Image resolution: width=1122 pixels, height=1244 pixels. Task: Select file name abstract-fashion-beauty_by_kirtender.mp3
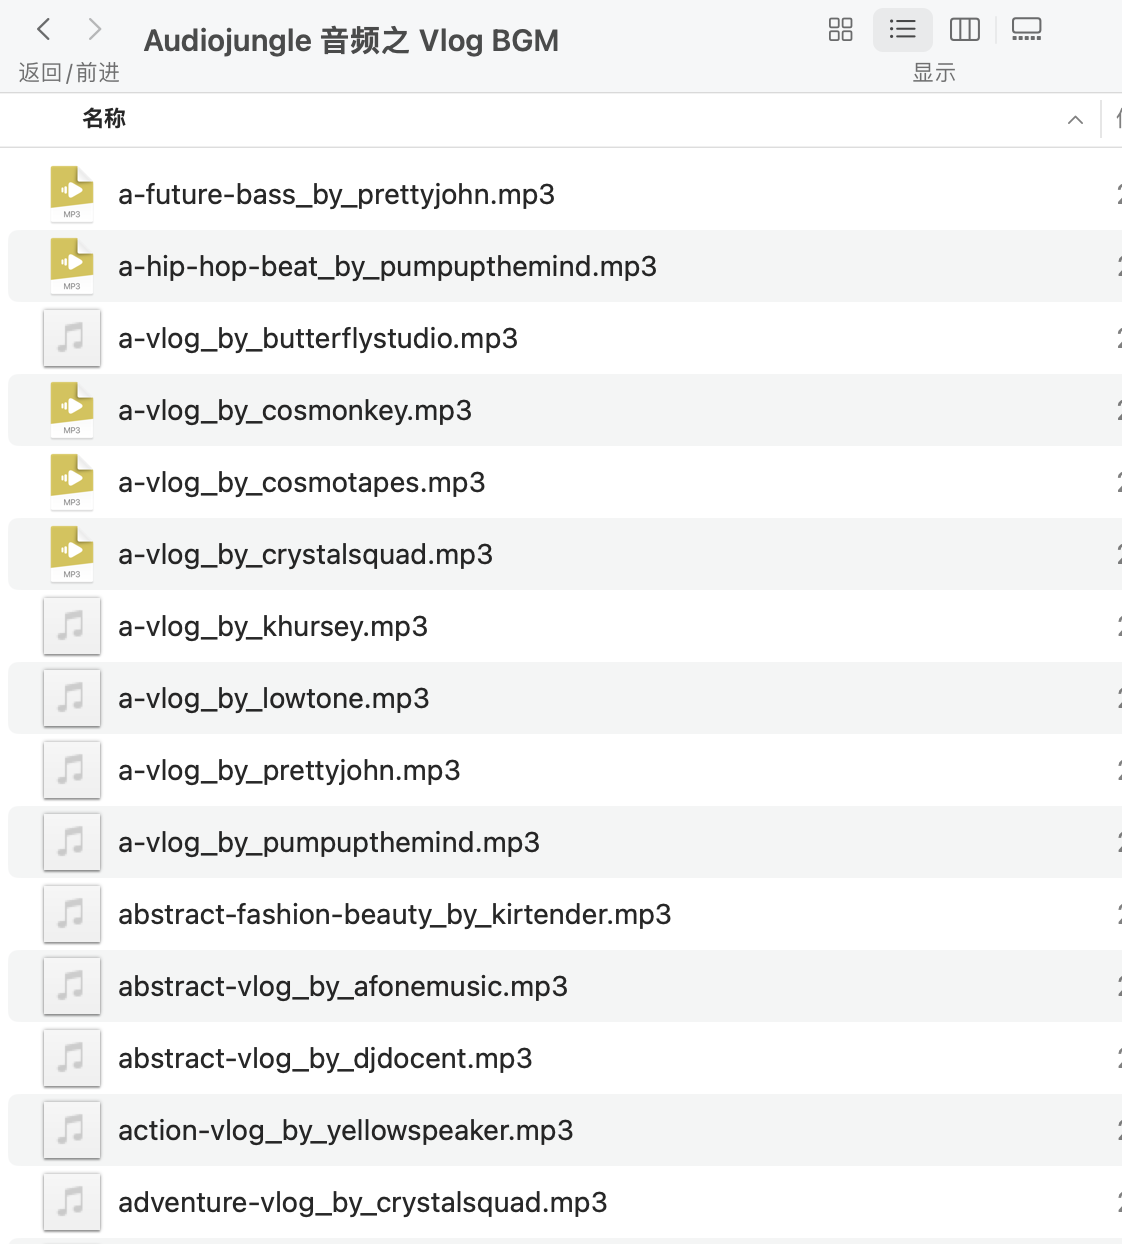pyautogui.click(x=395, y=914)
